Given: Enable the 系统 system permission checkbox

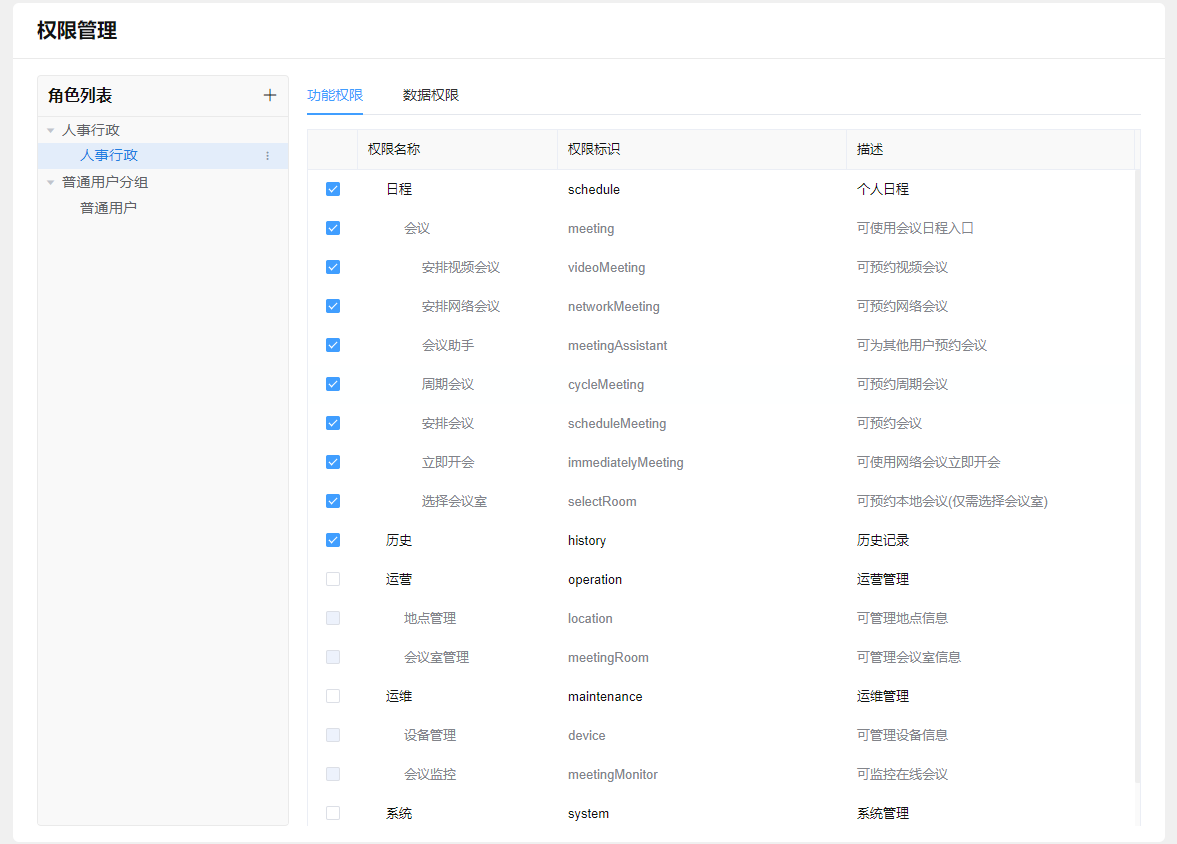Looking at the screenshot, I should click(333, 813).
